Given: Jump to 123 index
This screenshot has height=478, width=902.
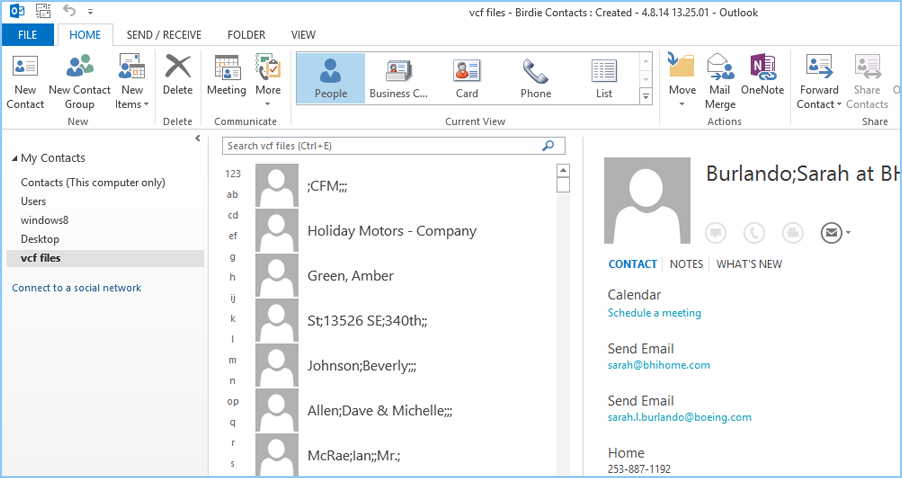Looking at the screenshot, I should [x=233, y=174].
